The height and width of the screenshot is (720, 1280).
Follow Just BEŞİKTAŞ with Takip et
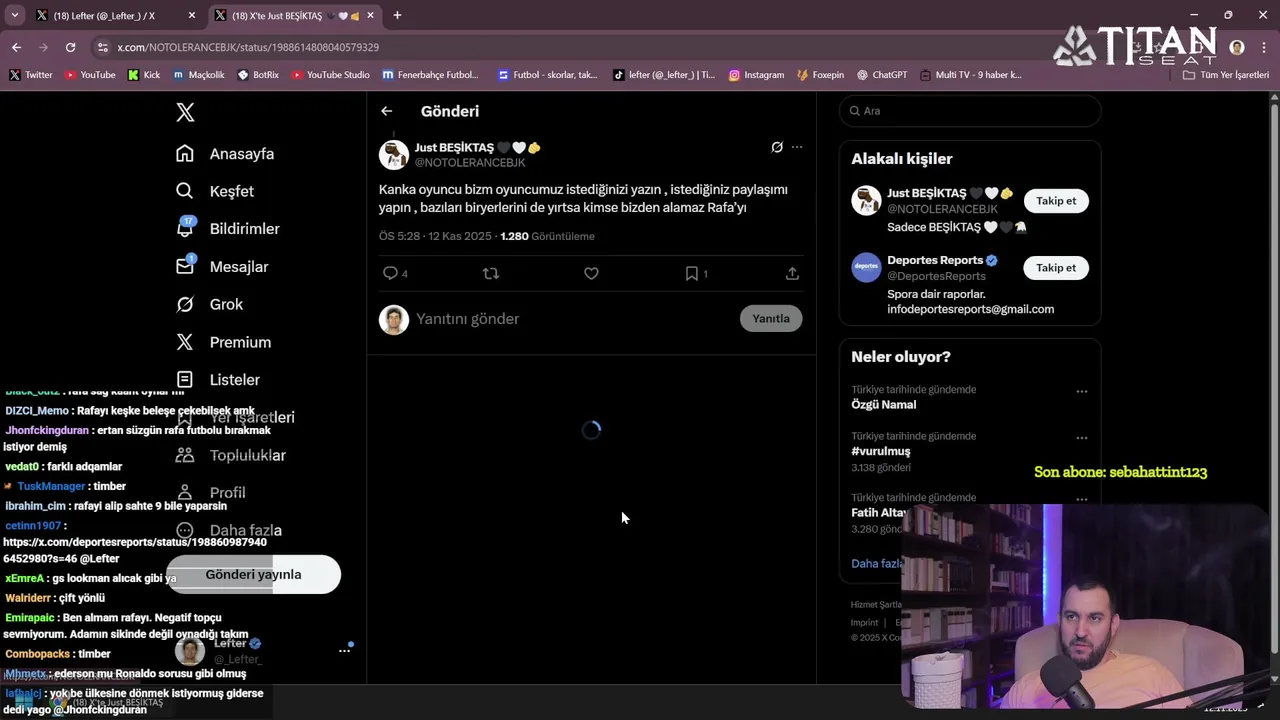1056,201
